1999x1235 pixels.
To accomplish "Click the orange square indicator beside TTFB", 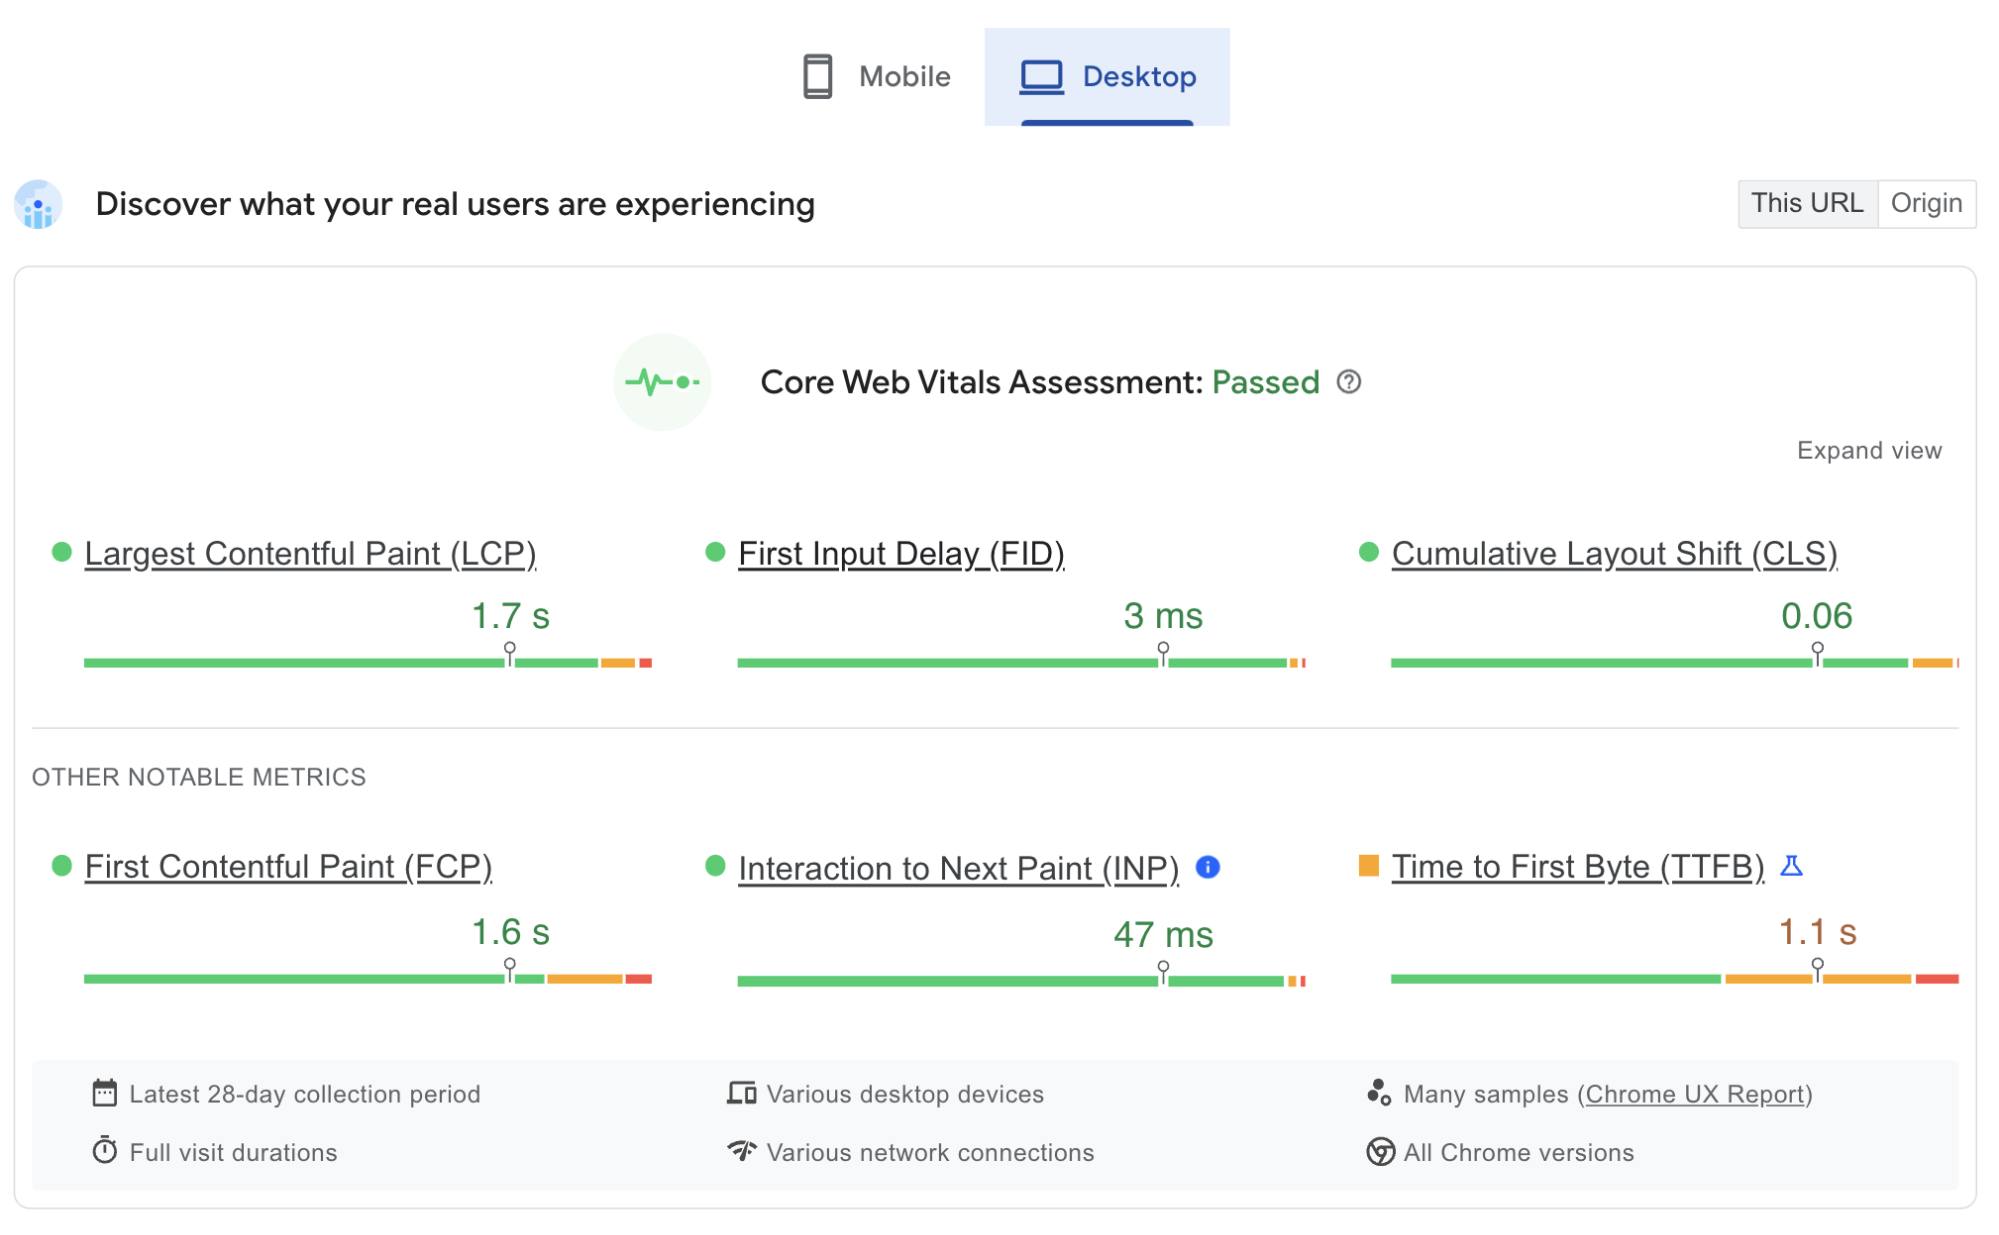I will pyautogui.click(x=1369, y=863).
